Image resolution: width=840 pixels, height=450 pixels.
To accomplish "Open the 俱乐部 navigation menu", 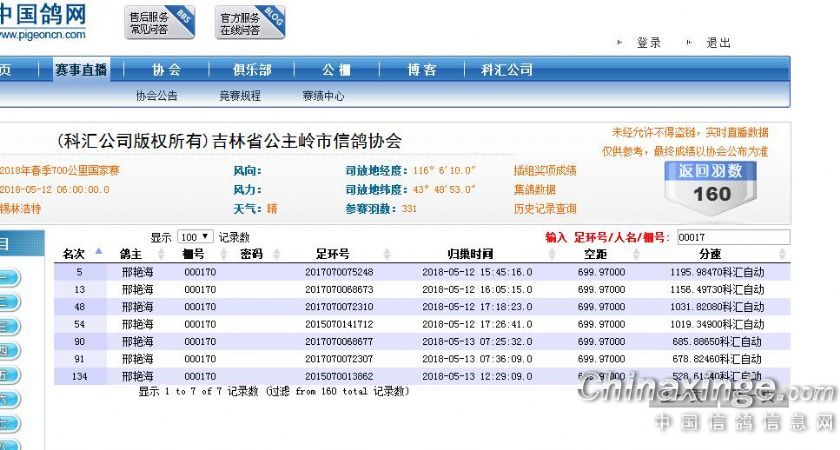I will click(252, 70).
